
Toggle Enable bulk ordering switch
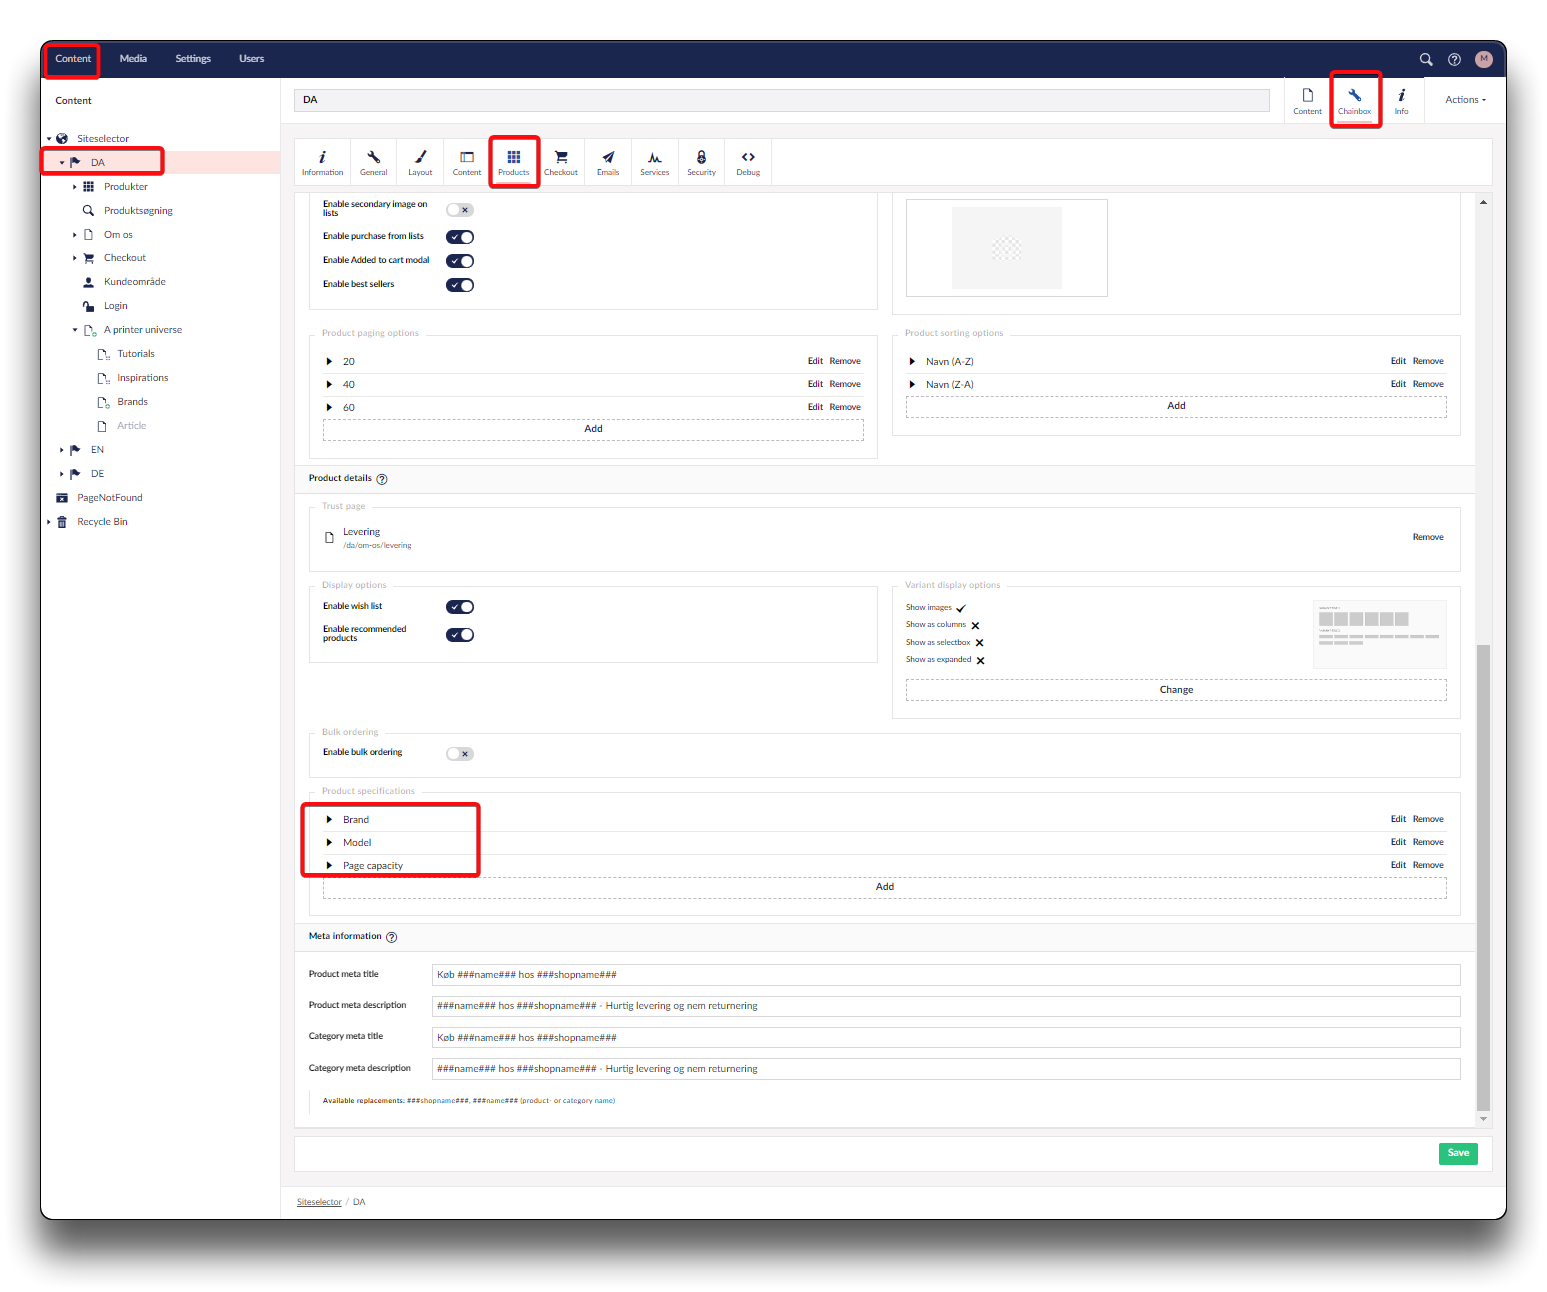click(460, 754)
